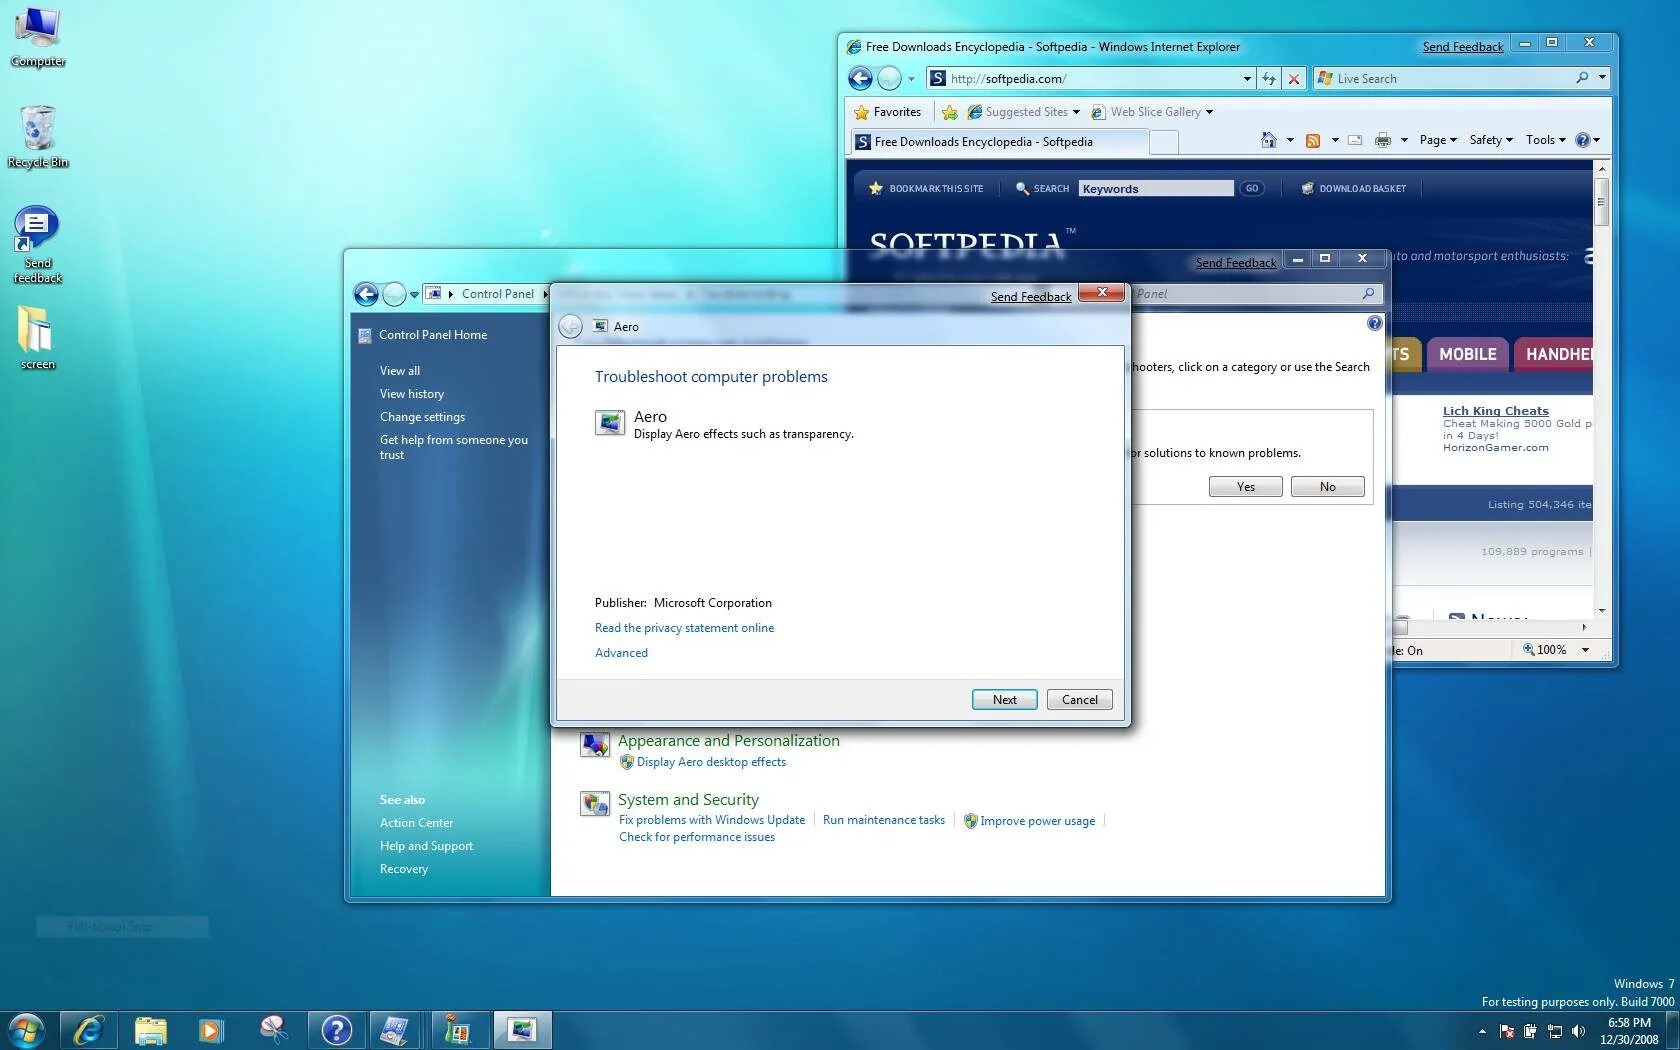Click the blue help icon in Control Panel
Screen dimensions: 1680x1050
click(1374, 323)
